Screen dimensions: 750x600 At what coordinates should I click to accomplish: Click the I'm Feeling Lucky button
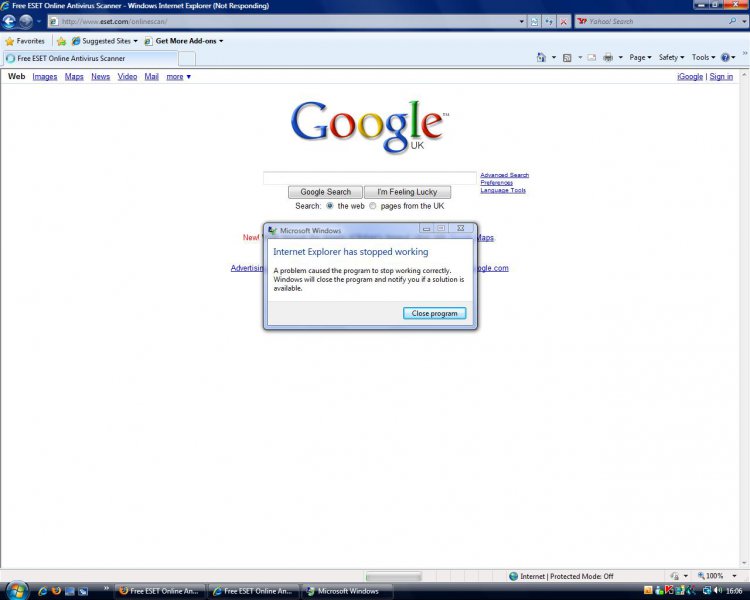pos(407,192)
